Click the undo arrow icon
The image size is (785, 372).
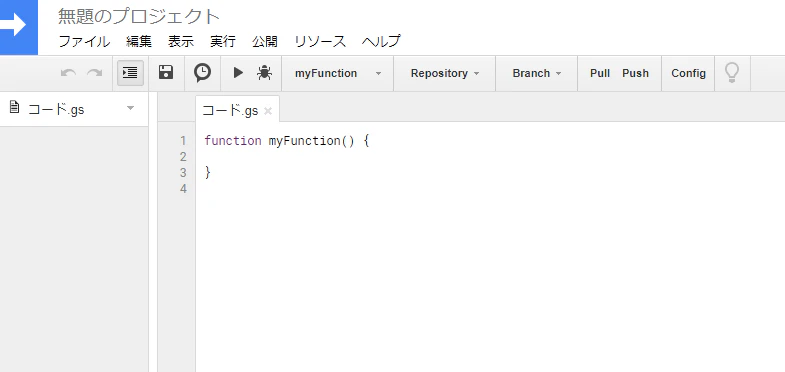(68, 73)
